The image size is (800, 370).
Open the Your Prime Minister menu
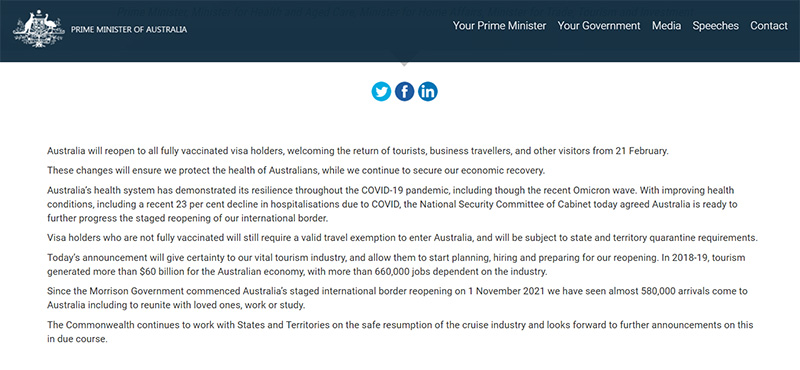click(x=499, y=26)
